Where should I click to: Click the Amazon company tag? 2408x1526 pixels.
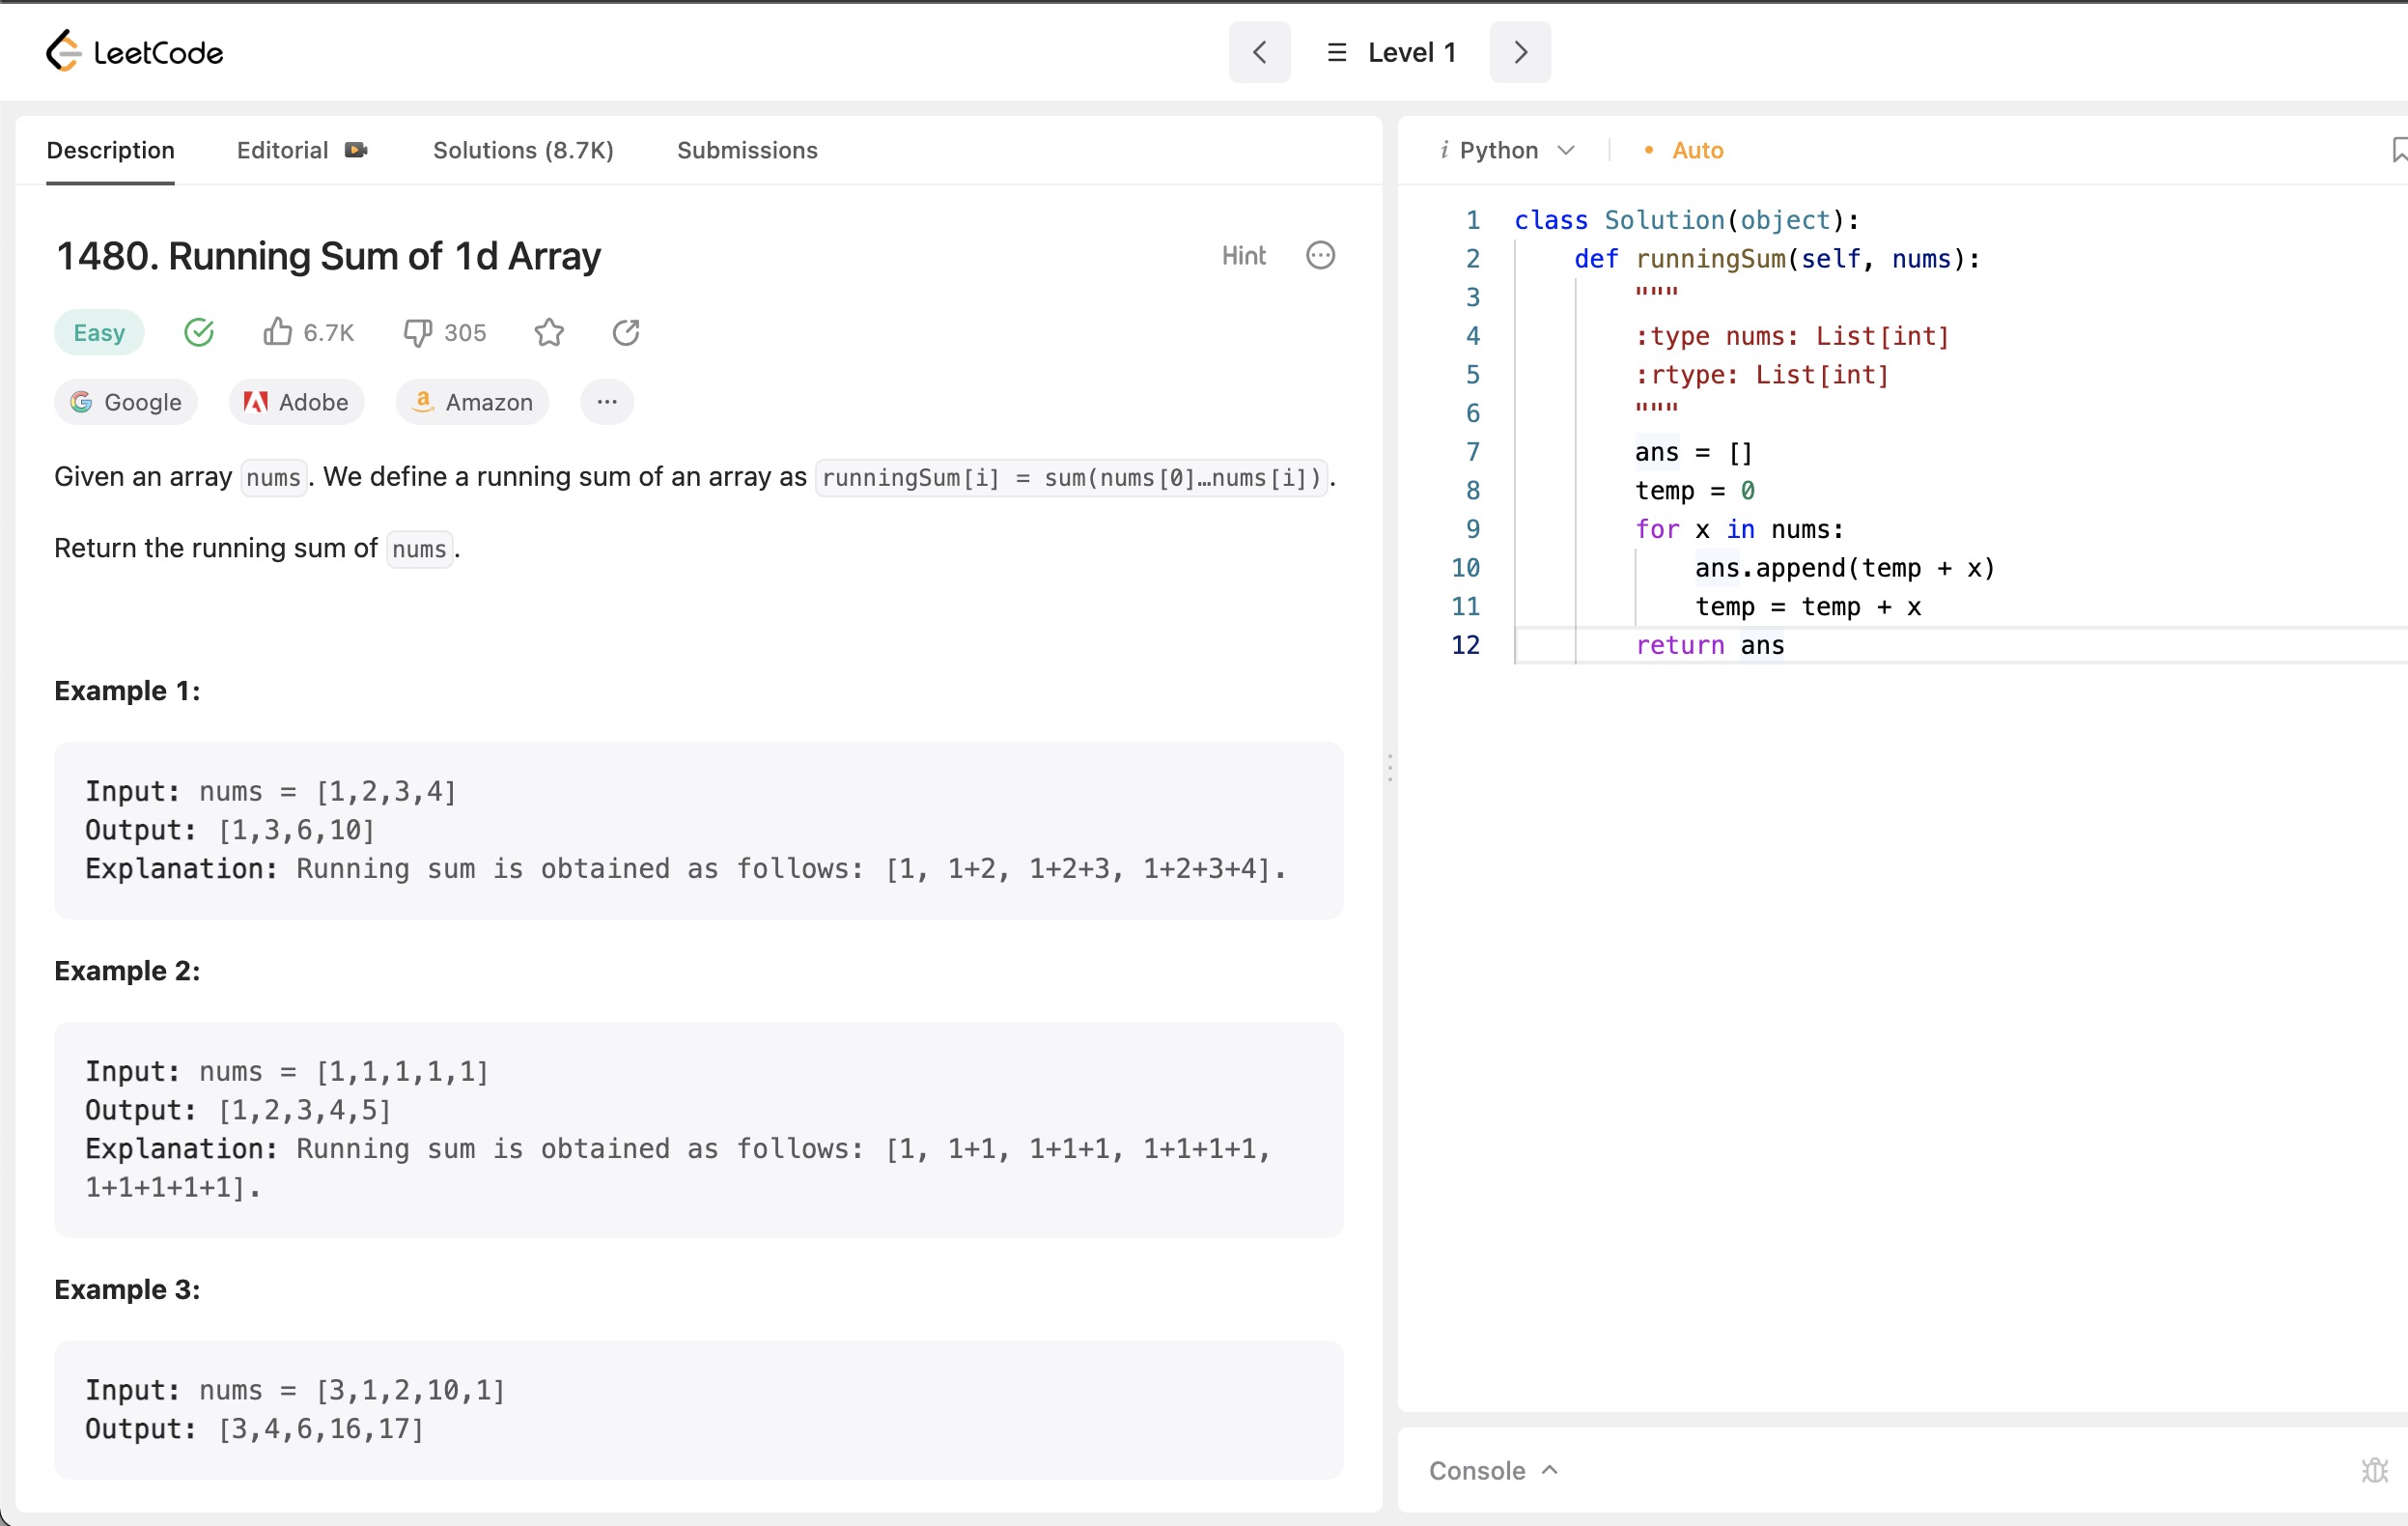[x=473, y=402]
